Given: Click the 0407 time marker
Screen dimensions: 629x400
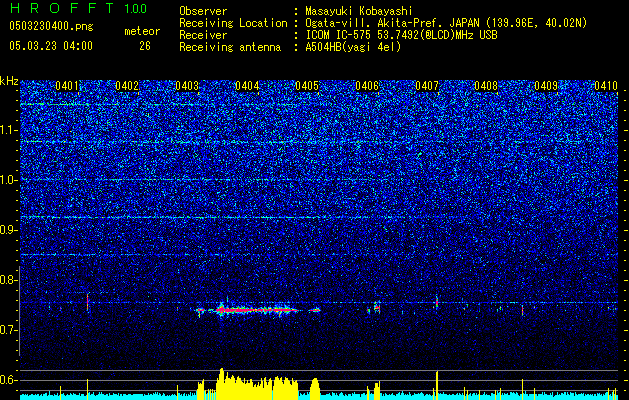Looking at the screenshot, I should [427, 86].
